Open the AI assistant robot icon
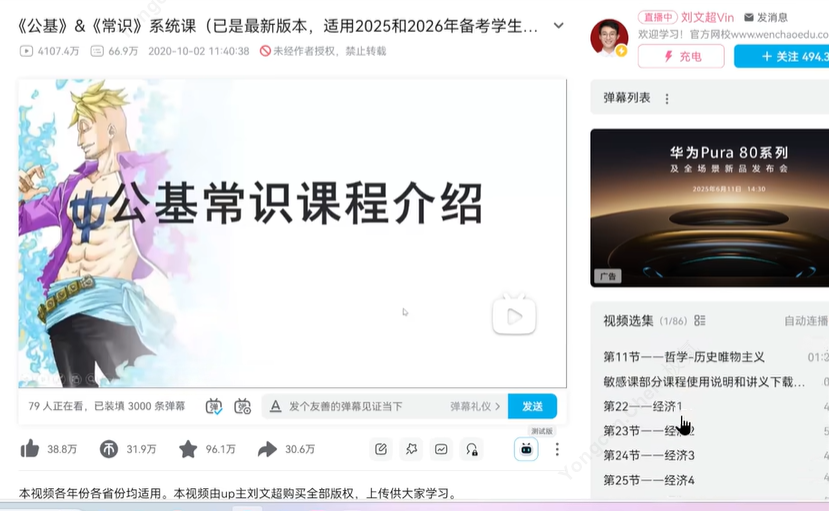 coord(526,449)
